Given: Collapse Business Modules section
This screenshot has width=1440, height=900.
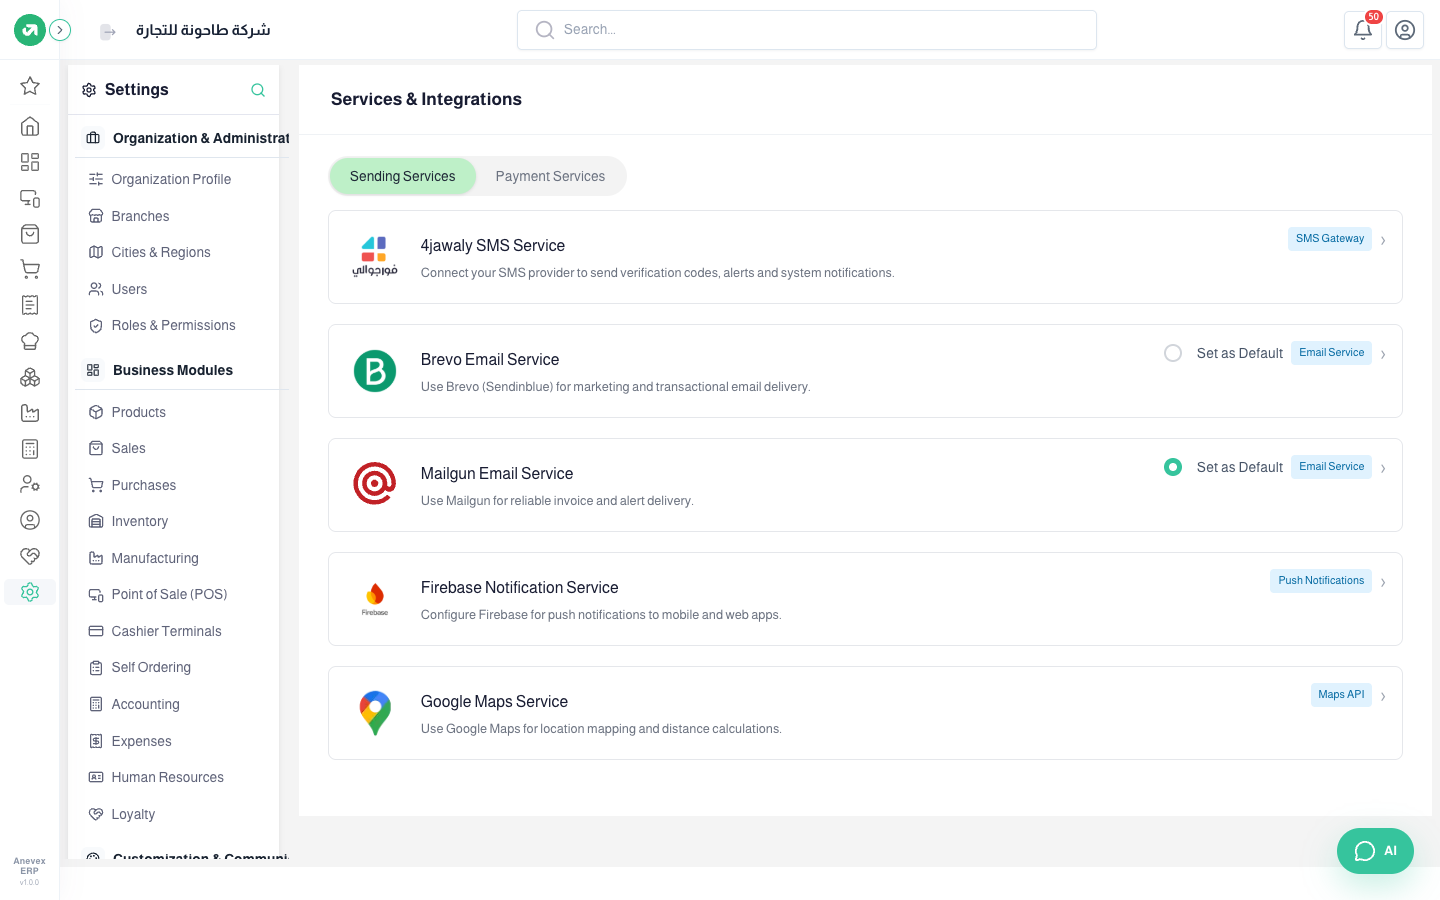Looking at the screenshot, I should pos(183,370).
